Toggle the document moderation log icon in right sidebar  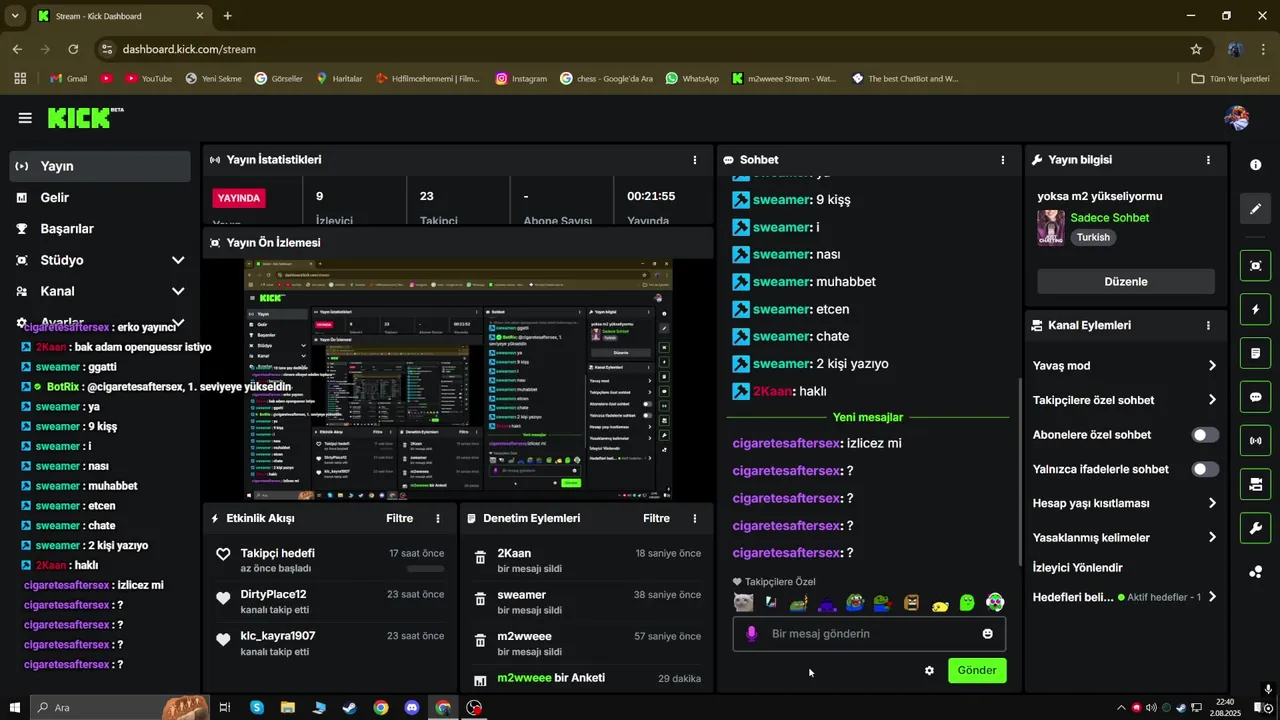[1255, 353]
